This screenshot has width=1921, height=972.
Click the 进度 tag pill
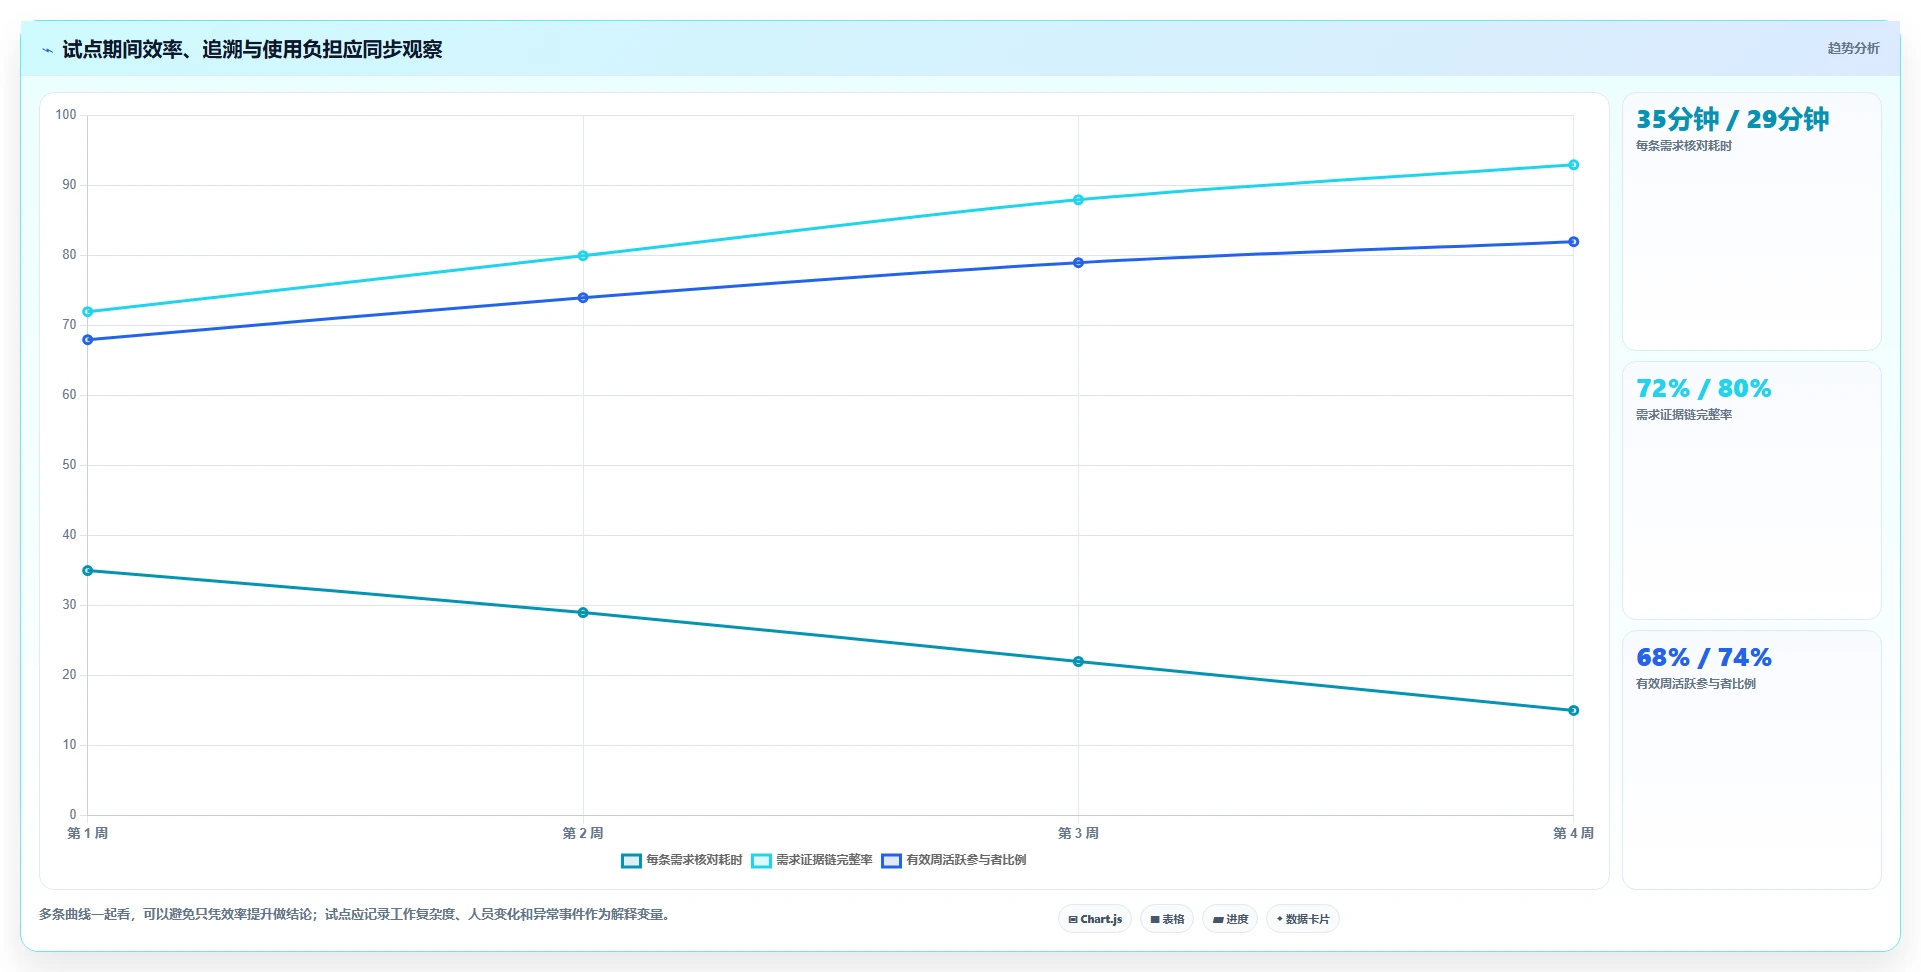(1230, 919)
